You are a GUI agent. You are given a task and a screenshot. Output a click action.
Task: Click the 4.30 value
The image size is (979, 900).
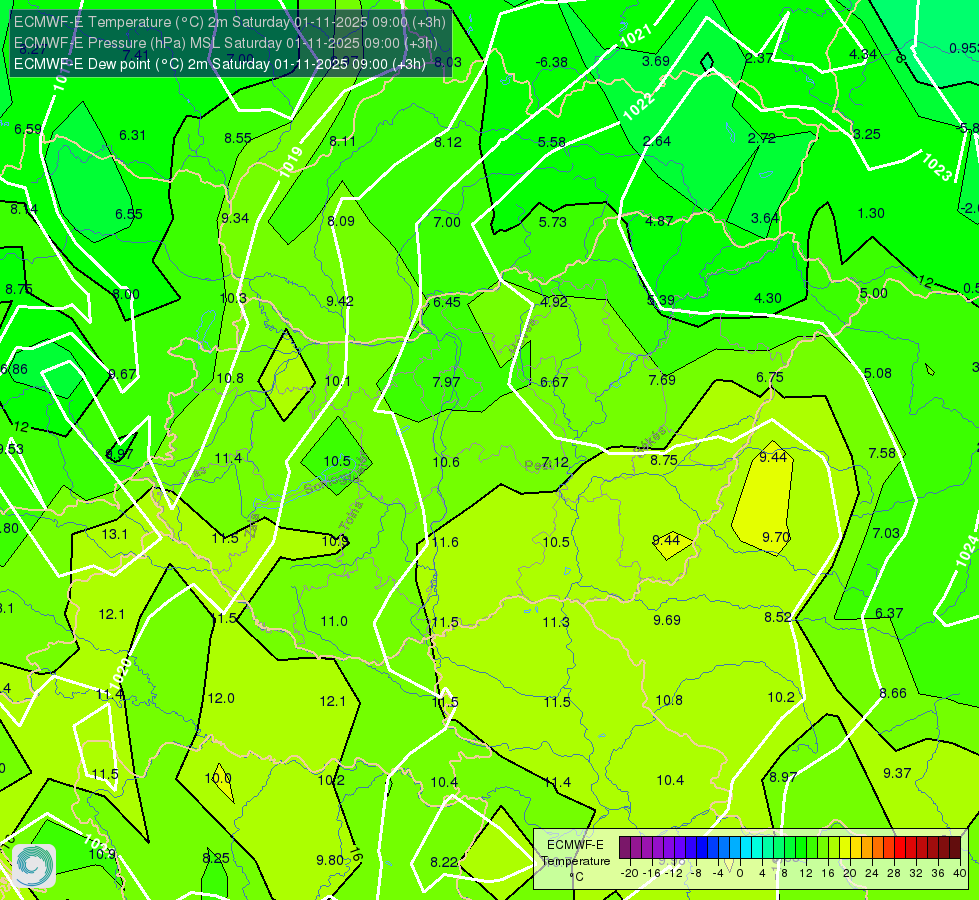tap(767, 299)
